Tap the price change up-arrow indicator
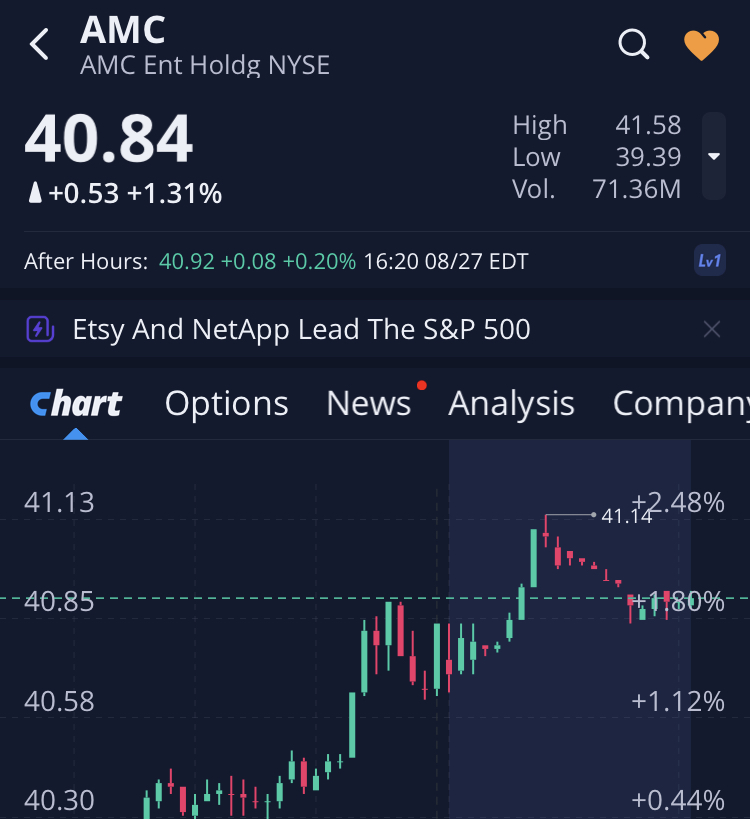Viewport: 750px width, 819px height. [35, 193]
